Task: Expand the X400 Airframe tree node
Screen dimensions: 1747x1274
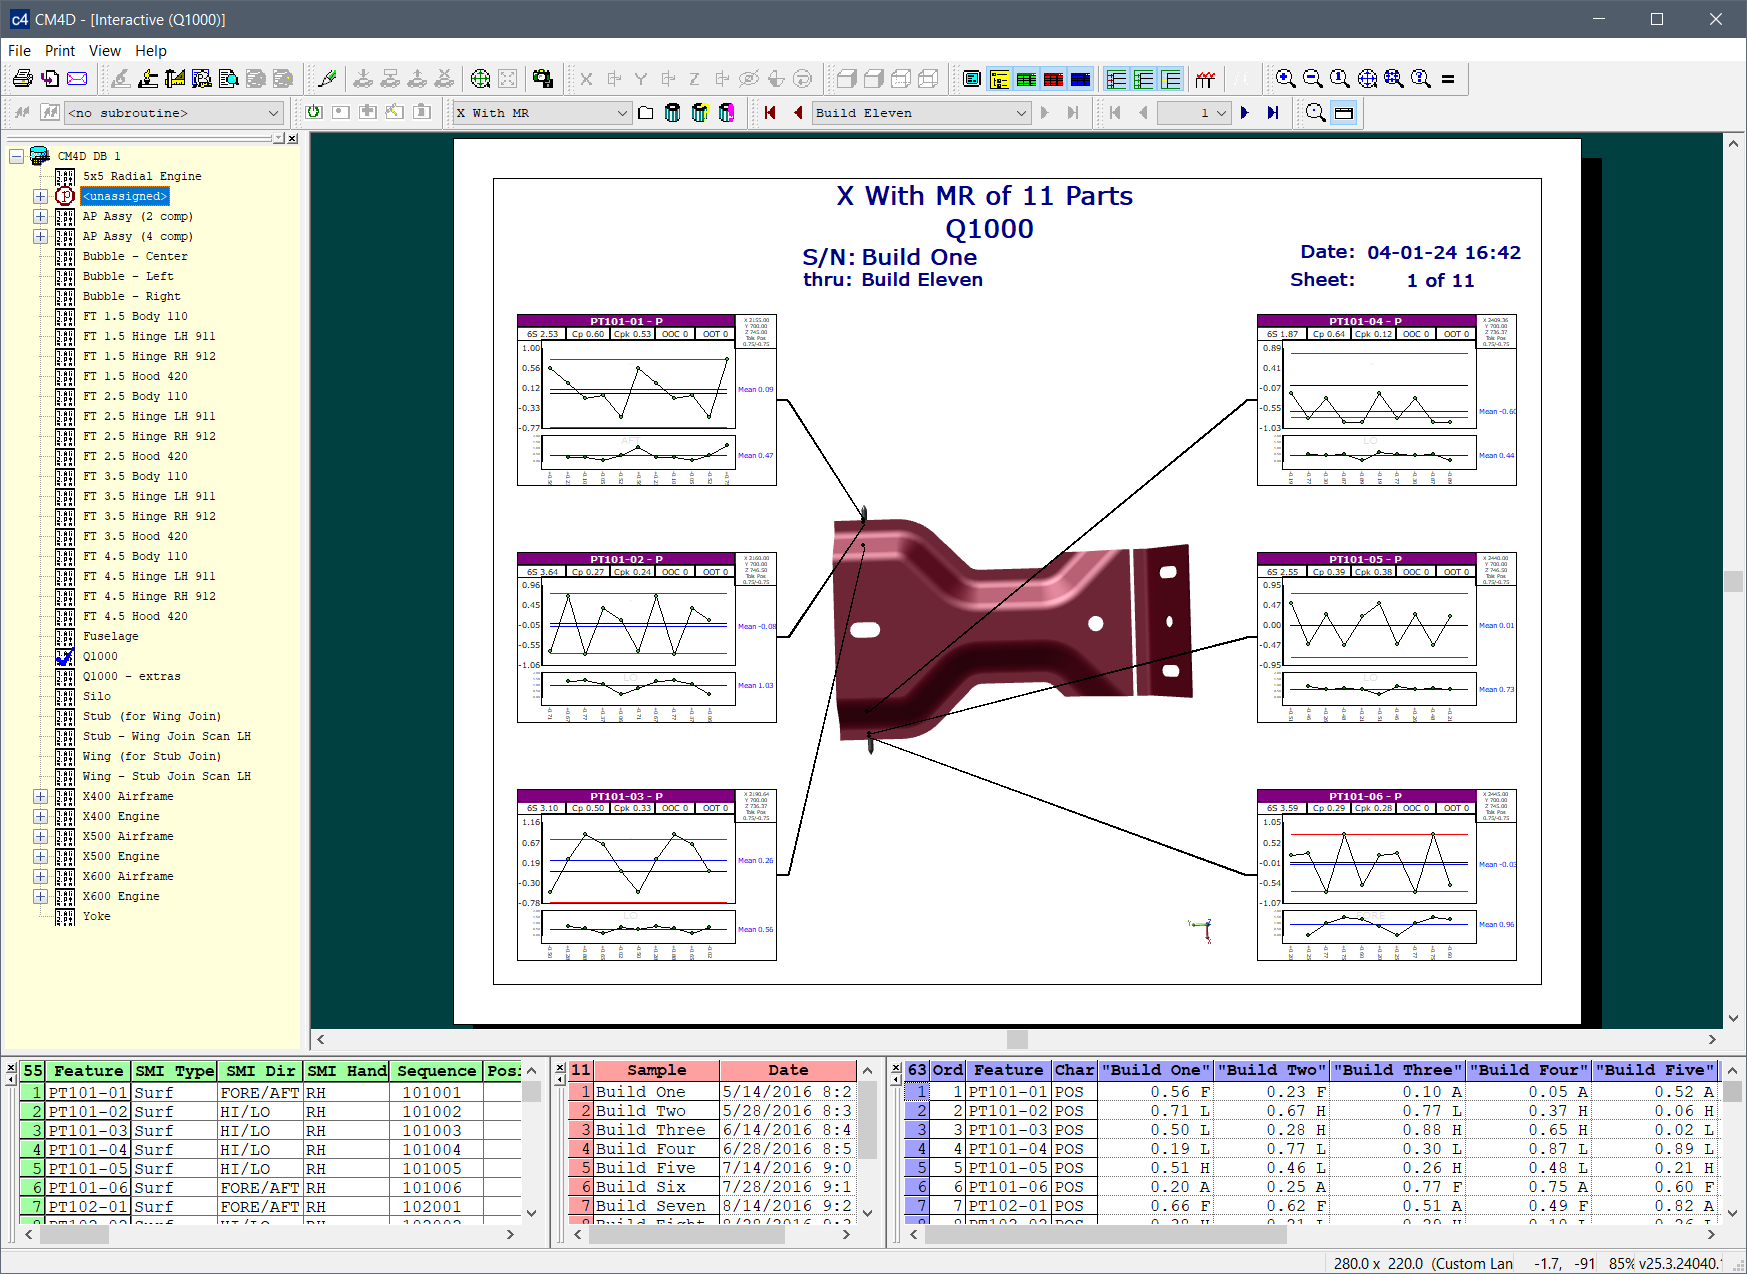Action: [x=40, y=797]
